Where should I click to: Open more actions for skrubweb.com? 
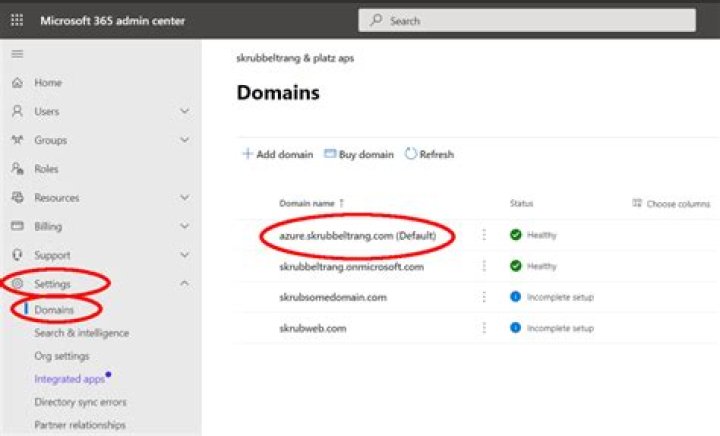[x=484, y=328]
